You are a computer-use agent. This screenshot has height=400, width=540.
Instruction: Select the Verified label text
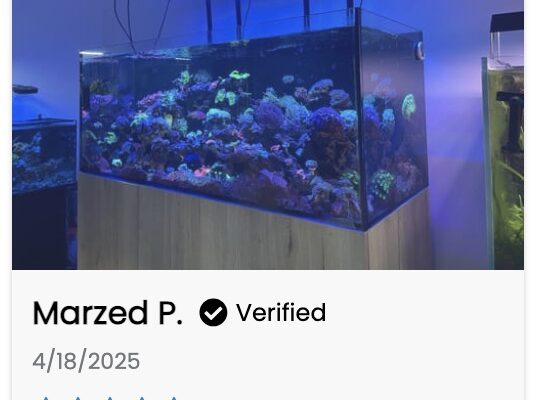[281, 312]
